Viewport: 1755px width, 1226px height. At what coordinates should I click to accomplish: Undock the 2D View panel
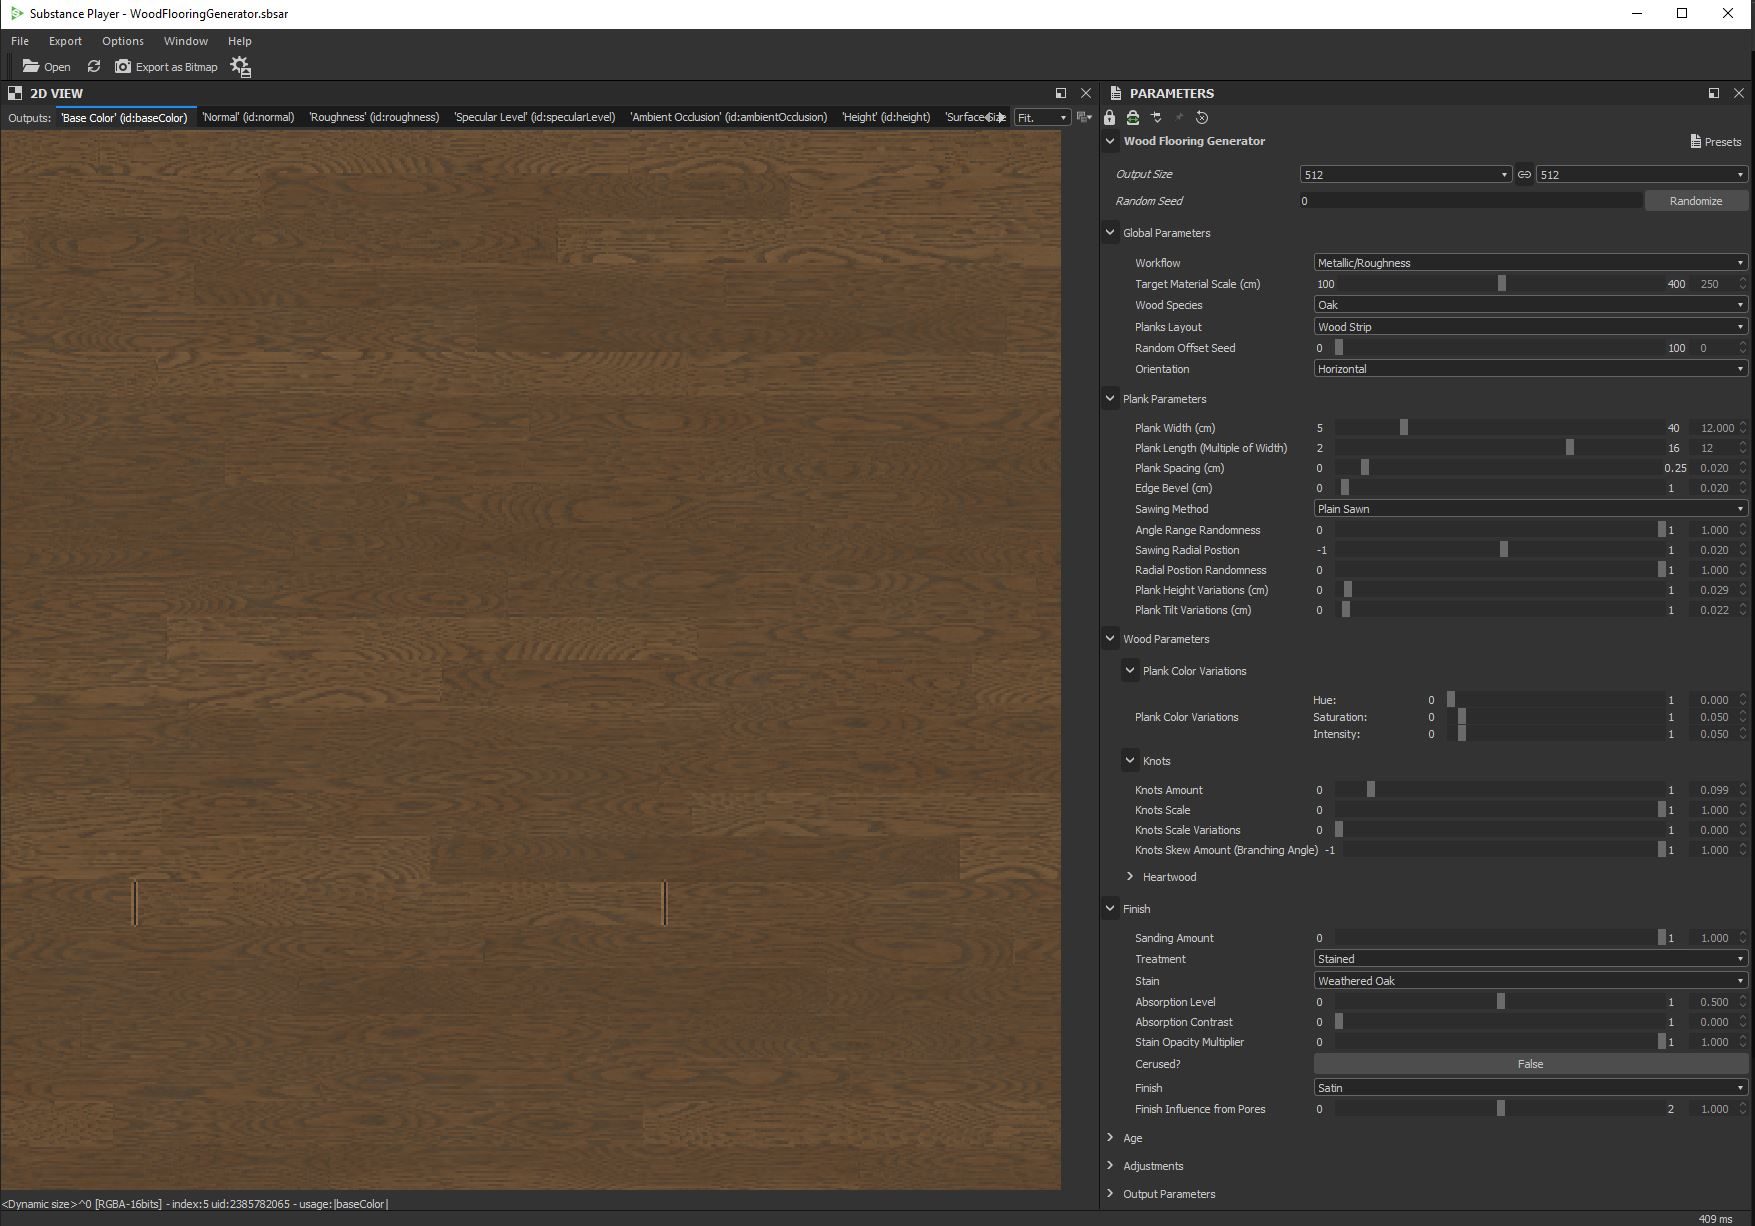tap(1061, 93)
